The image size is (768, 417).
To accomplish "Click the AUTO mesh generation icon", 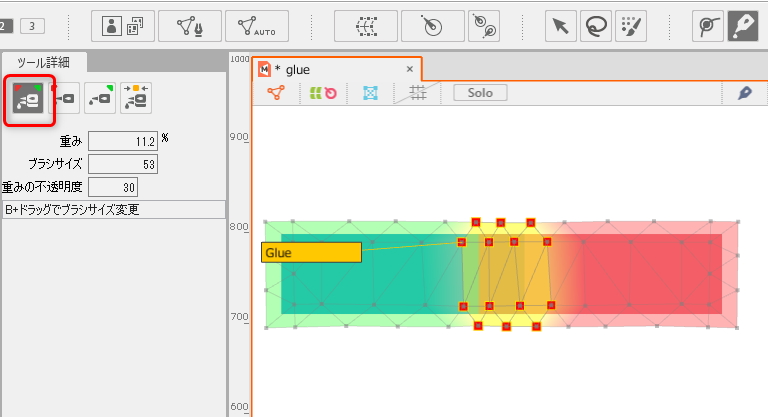I will (x=257, y=27).
